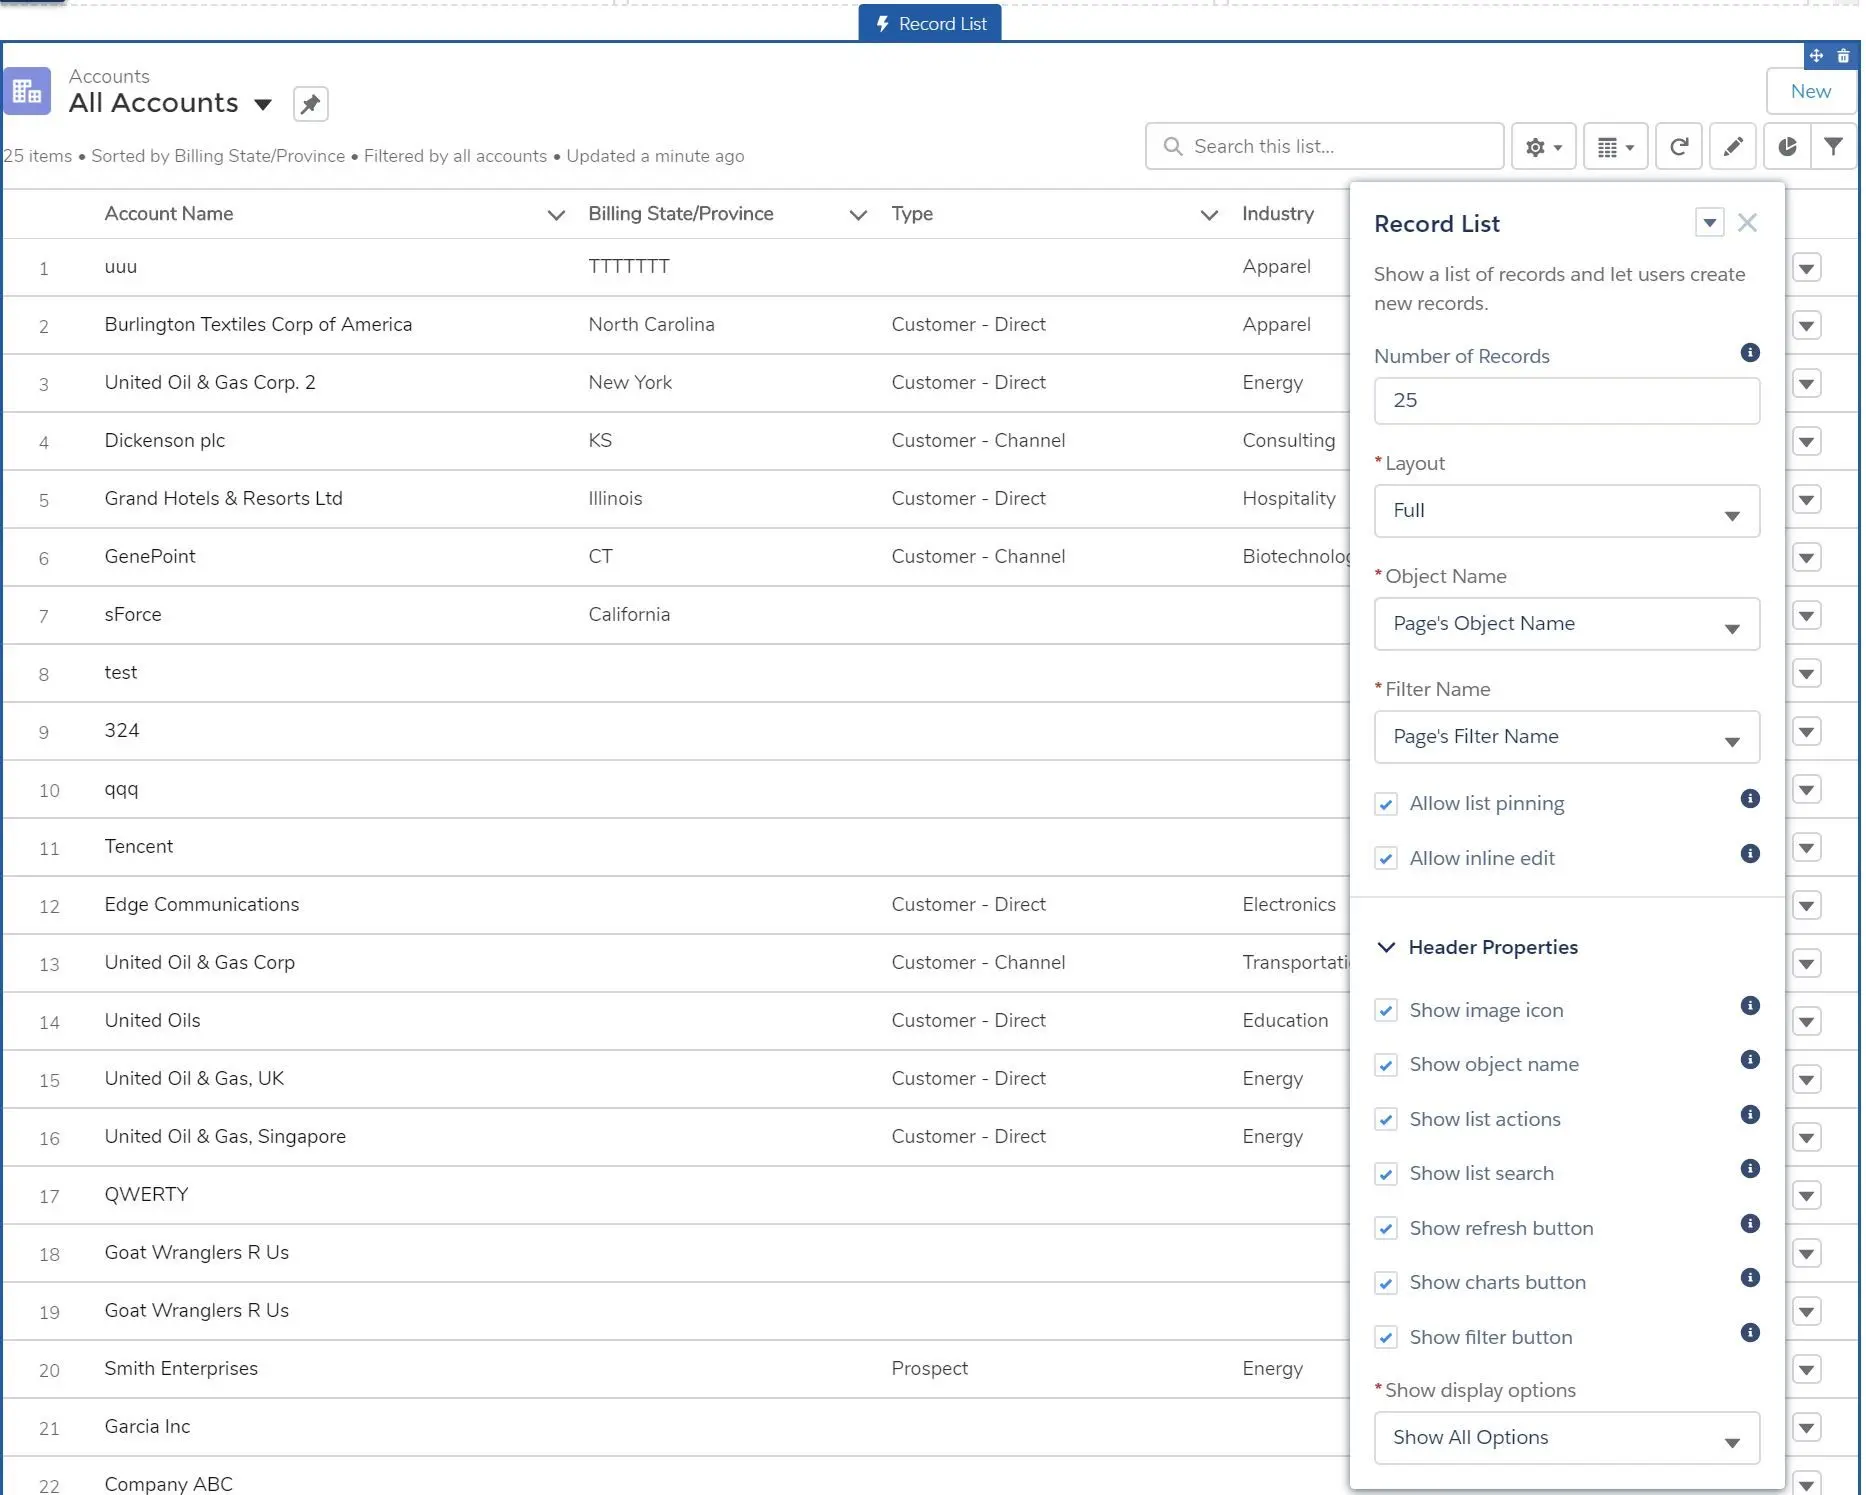1866x1495 pixels.
Task: Open Type column menu chevron
Action: pyautogui.click(x=1209, y=215)
